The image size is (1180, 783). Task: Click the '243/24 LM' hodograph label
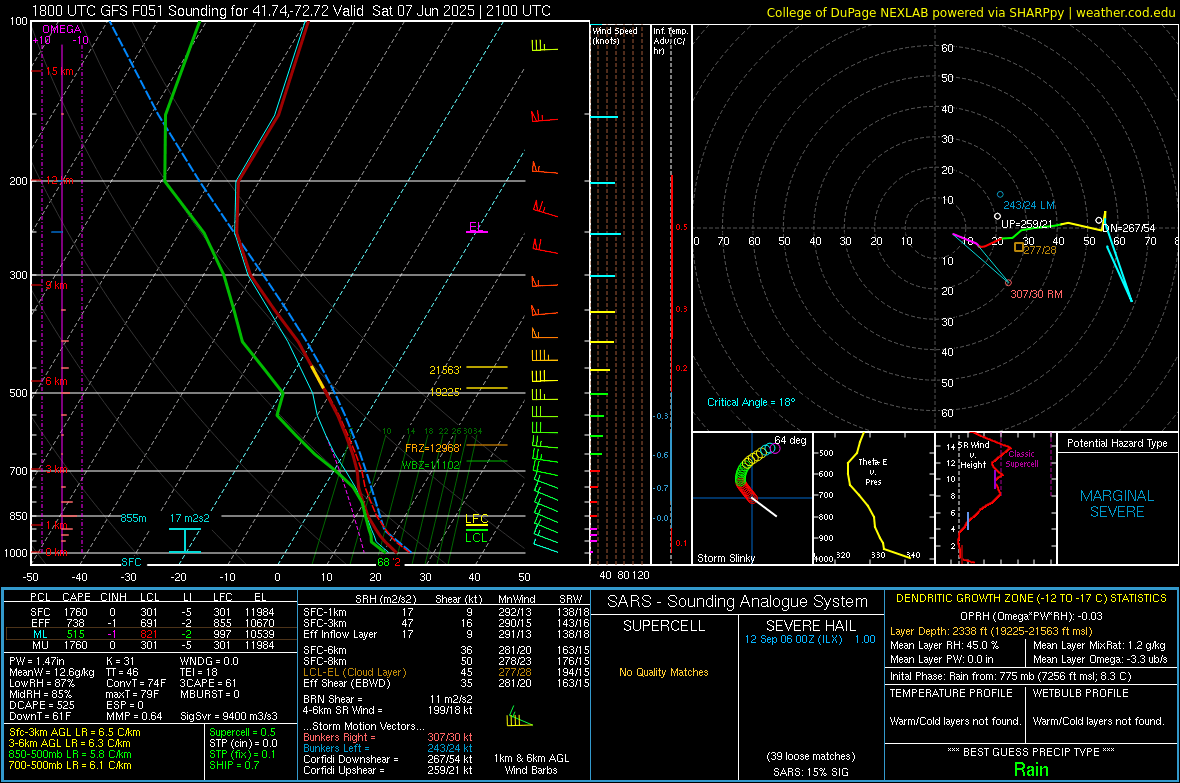tap(1029, 206)
